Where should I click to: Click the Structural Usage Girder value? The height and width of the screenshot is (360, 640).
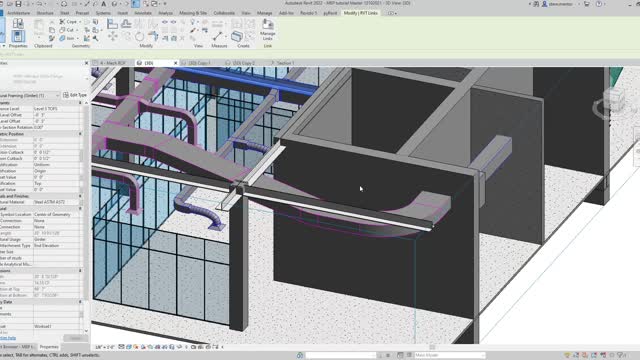(x=57, y=239)
